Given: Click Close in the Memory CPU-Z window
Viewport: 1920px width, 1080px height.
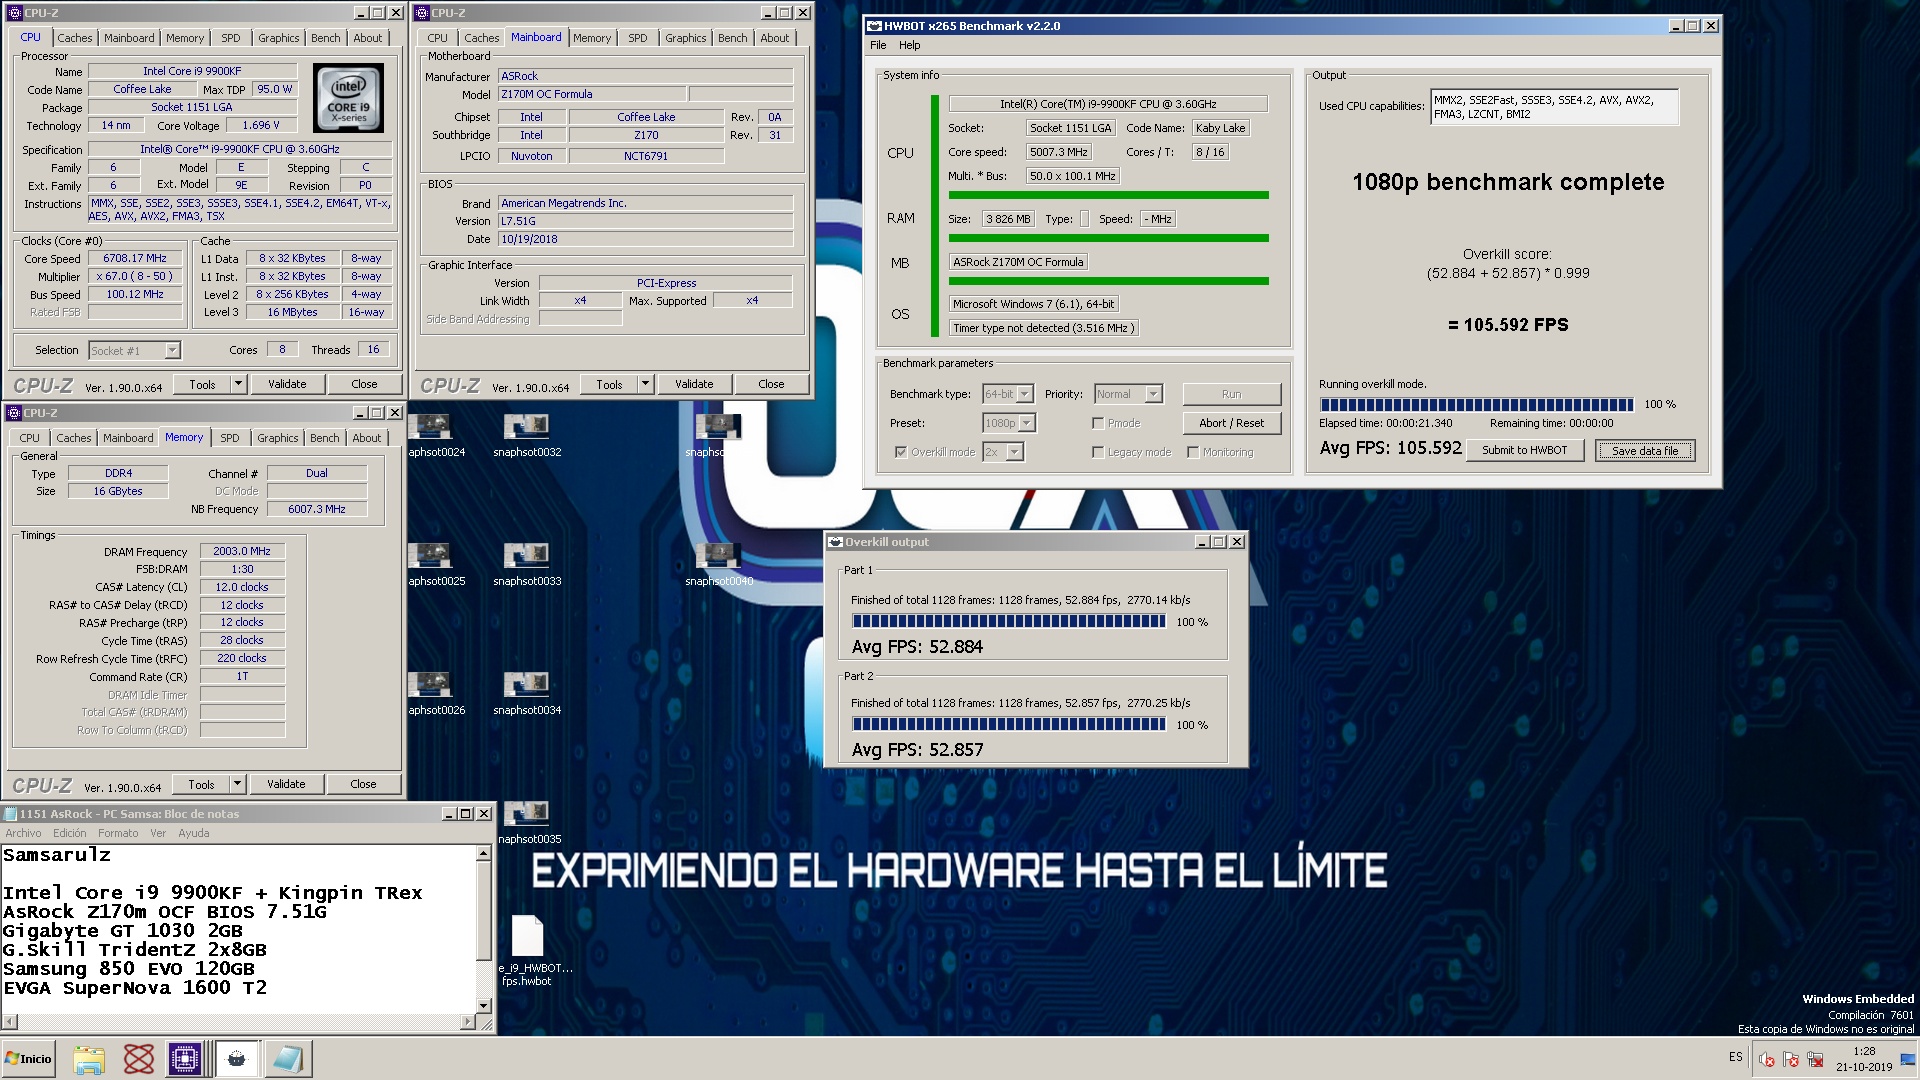Looking at the screenshot, I should coord(363,784).
